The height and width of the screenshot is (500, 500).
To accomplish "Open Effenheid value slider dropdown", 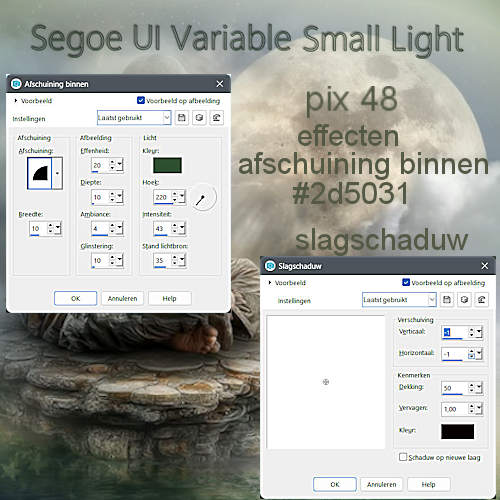I will (x=120, y=165).
